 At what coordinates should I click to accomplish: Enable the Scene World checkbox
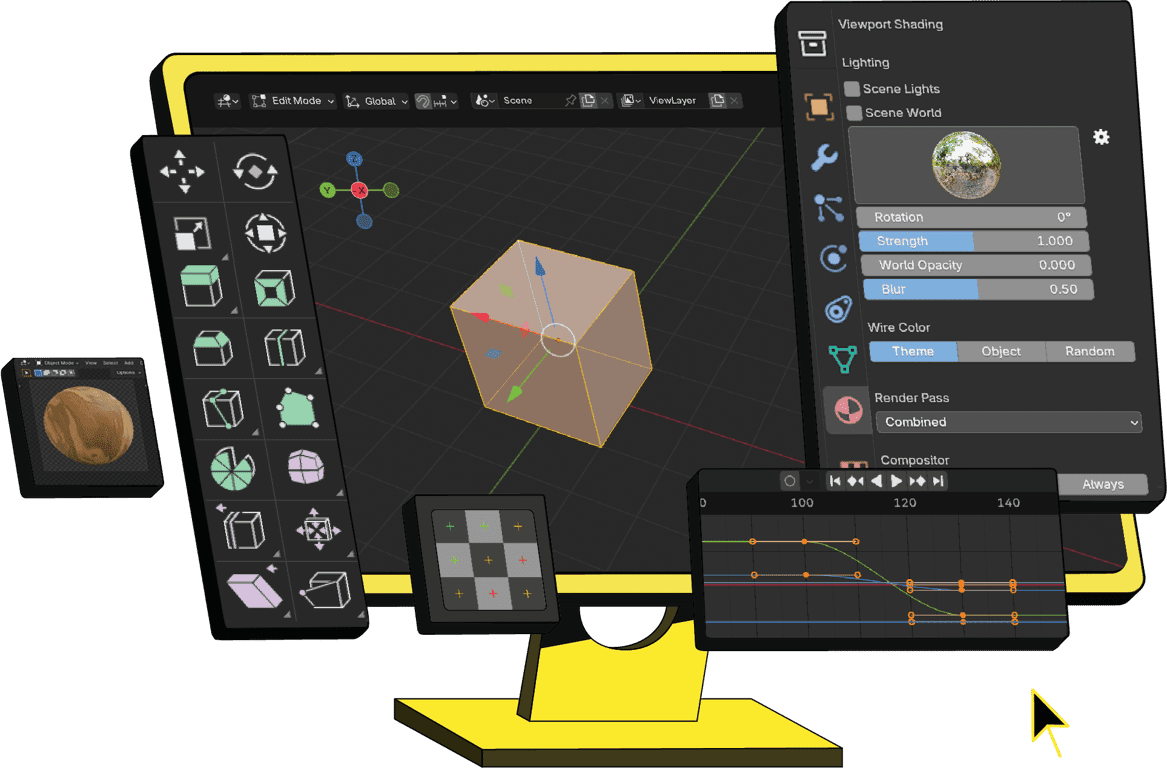[x=854, y=113]
